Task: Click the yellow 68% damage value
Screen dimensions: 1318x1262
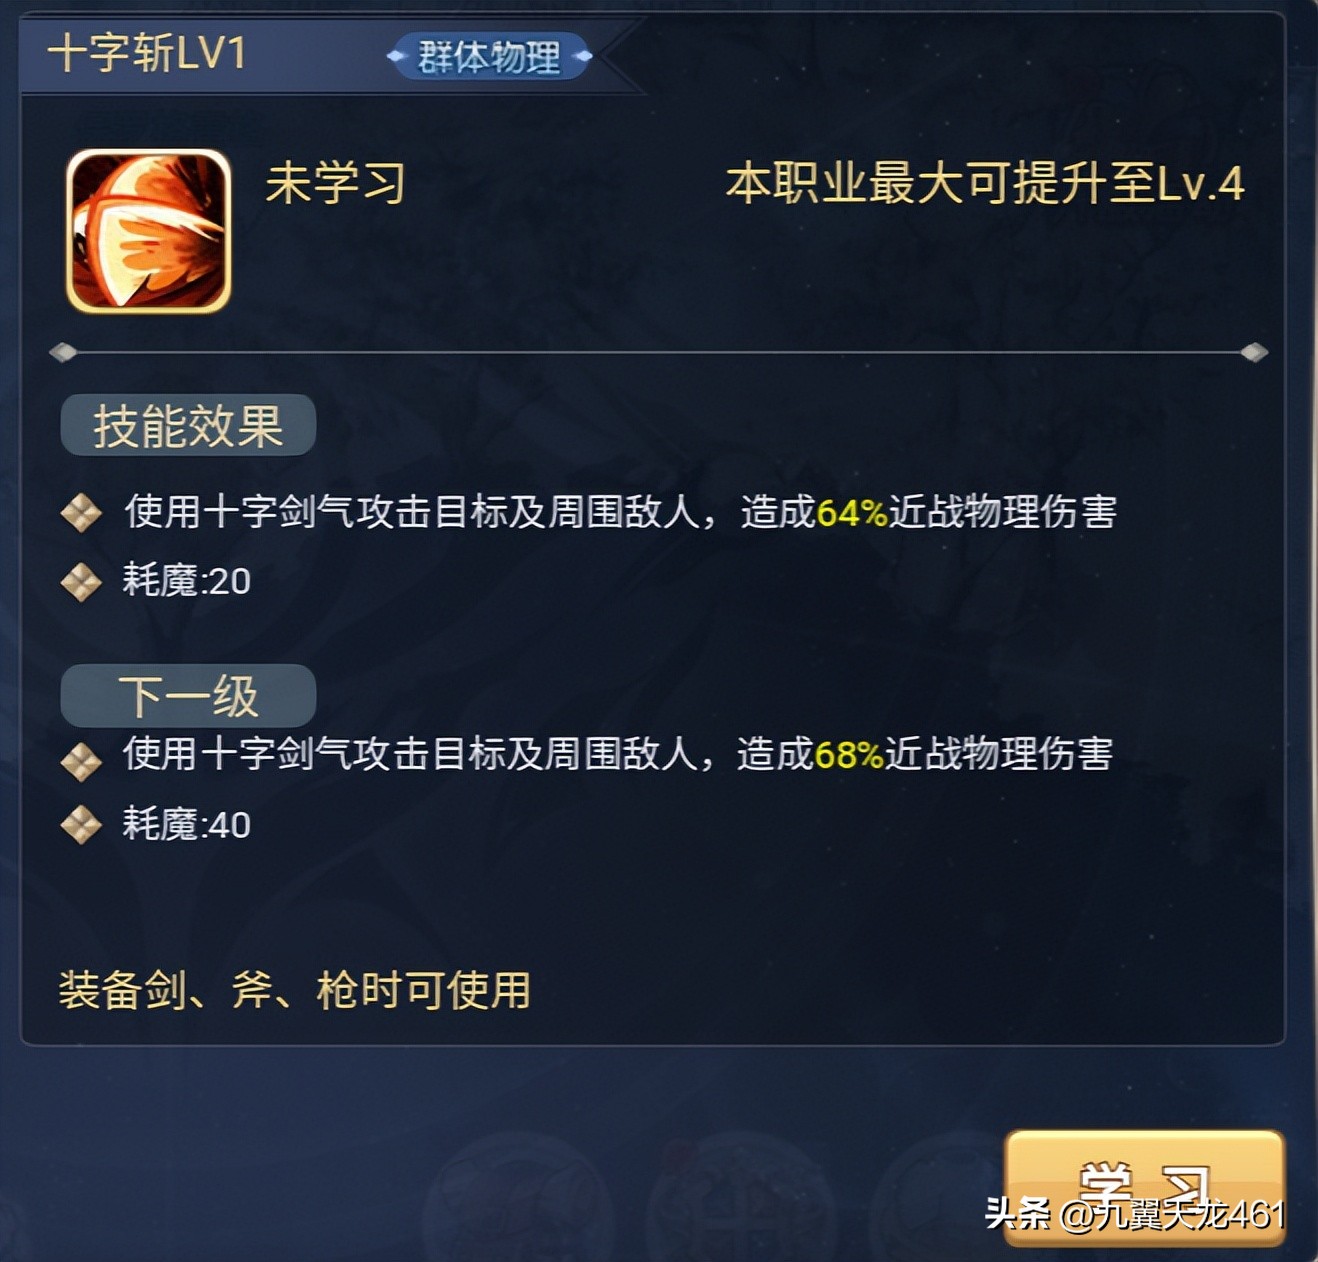Action: (849, 755)
